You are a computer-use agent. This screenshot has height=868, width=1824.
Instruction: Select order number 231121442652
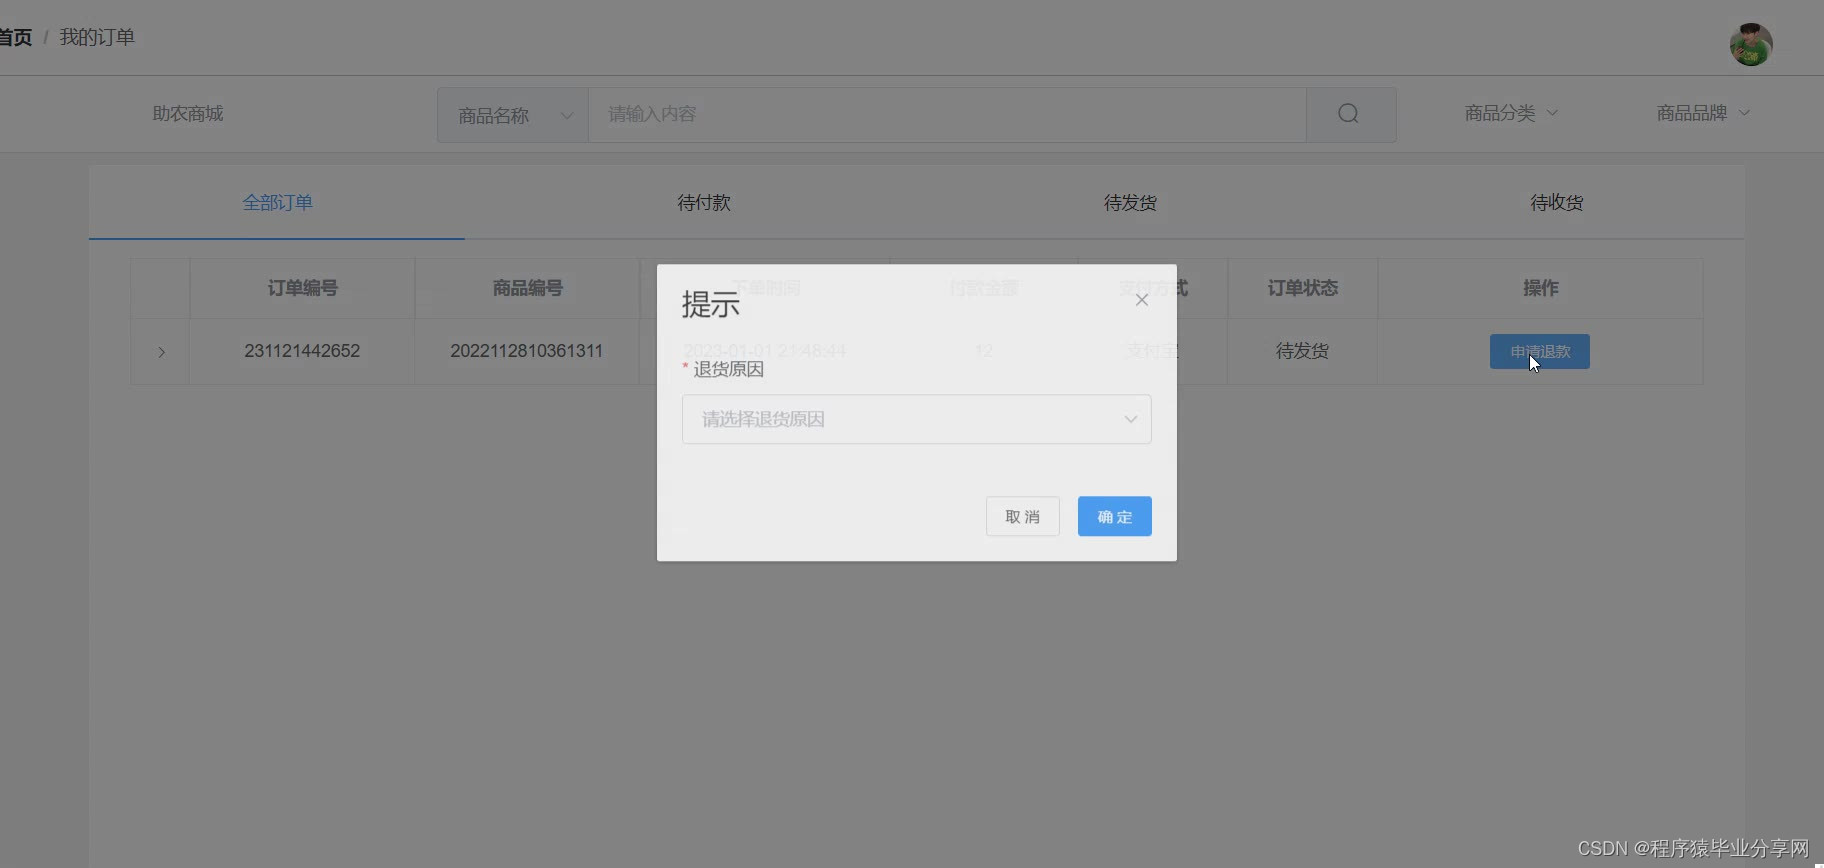pyautogui.click(x=302, y=351)
